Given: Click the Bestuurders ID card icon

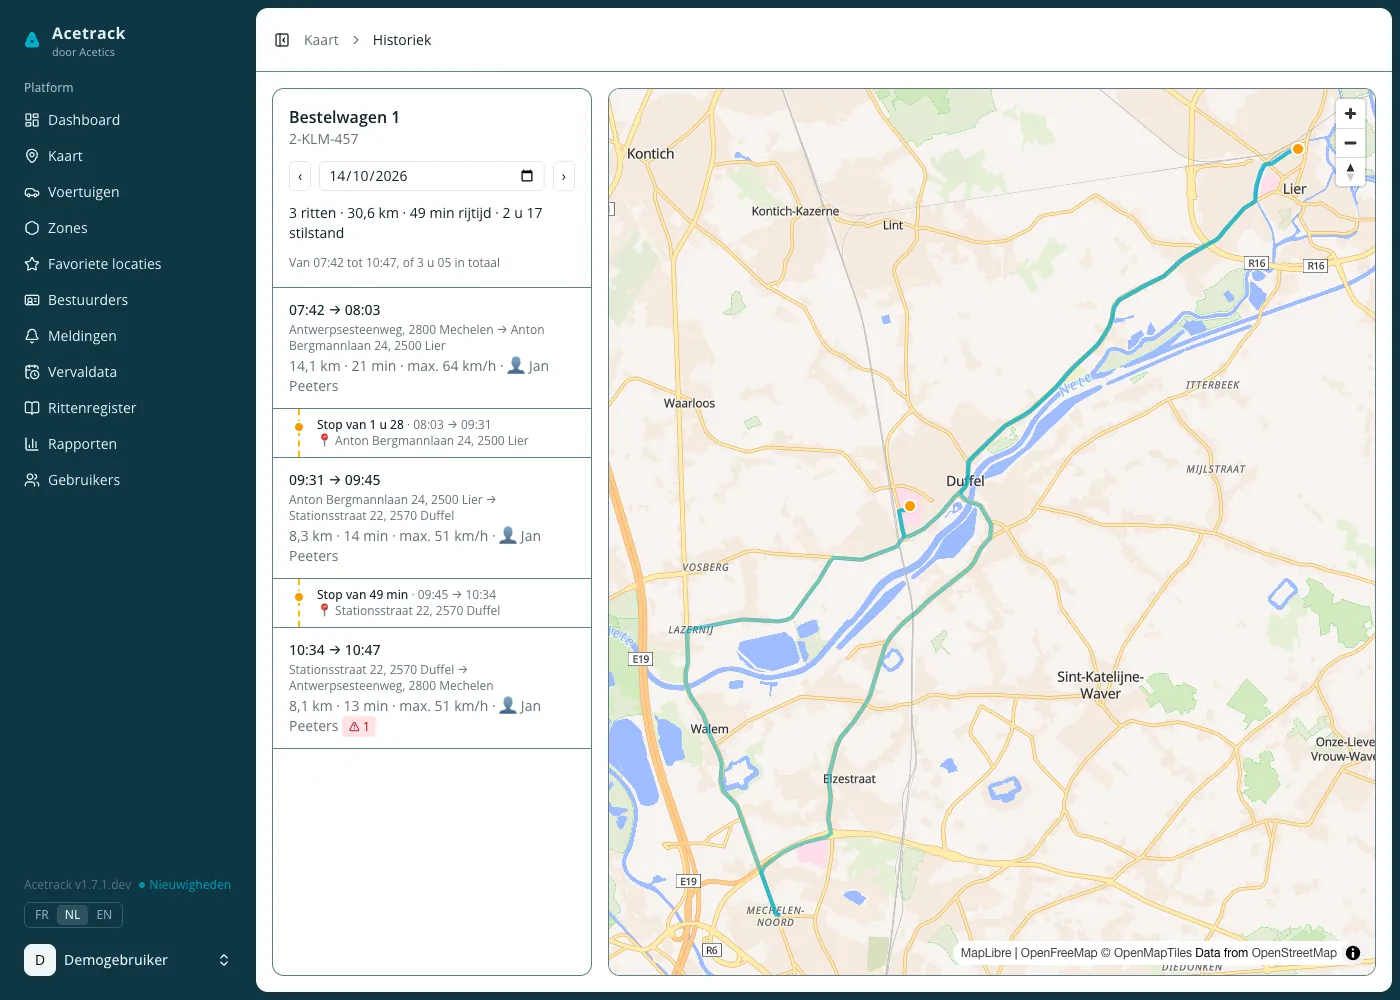Looking at the screenshot, I should pos(32,300).
